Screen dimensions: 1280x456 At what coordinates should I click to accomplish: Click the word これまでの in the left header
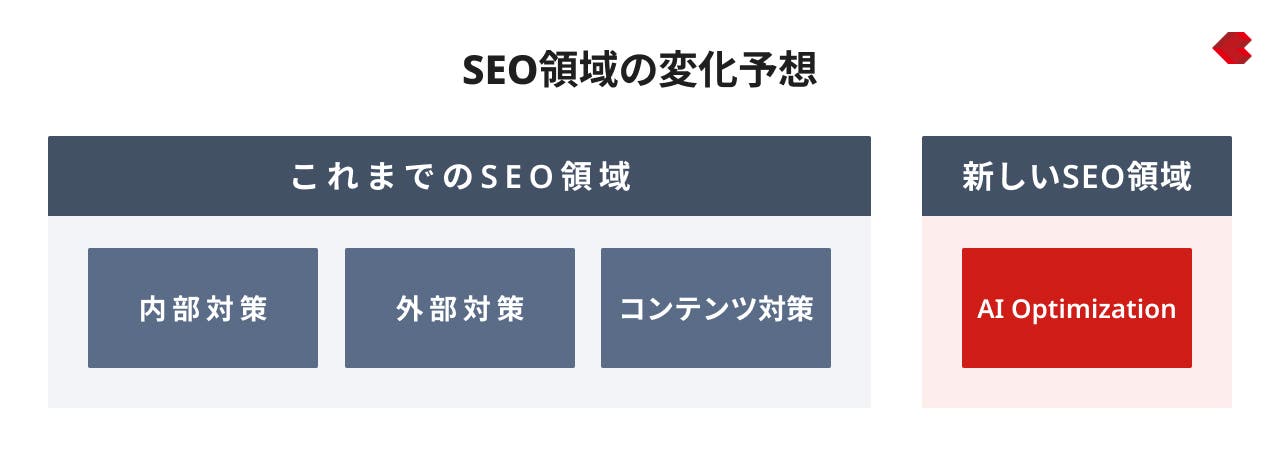pos(381,177)
